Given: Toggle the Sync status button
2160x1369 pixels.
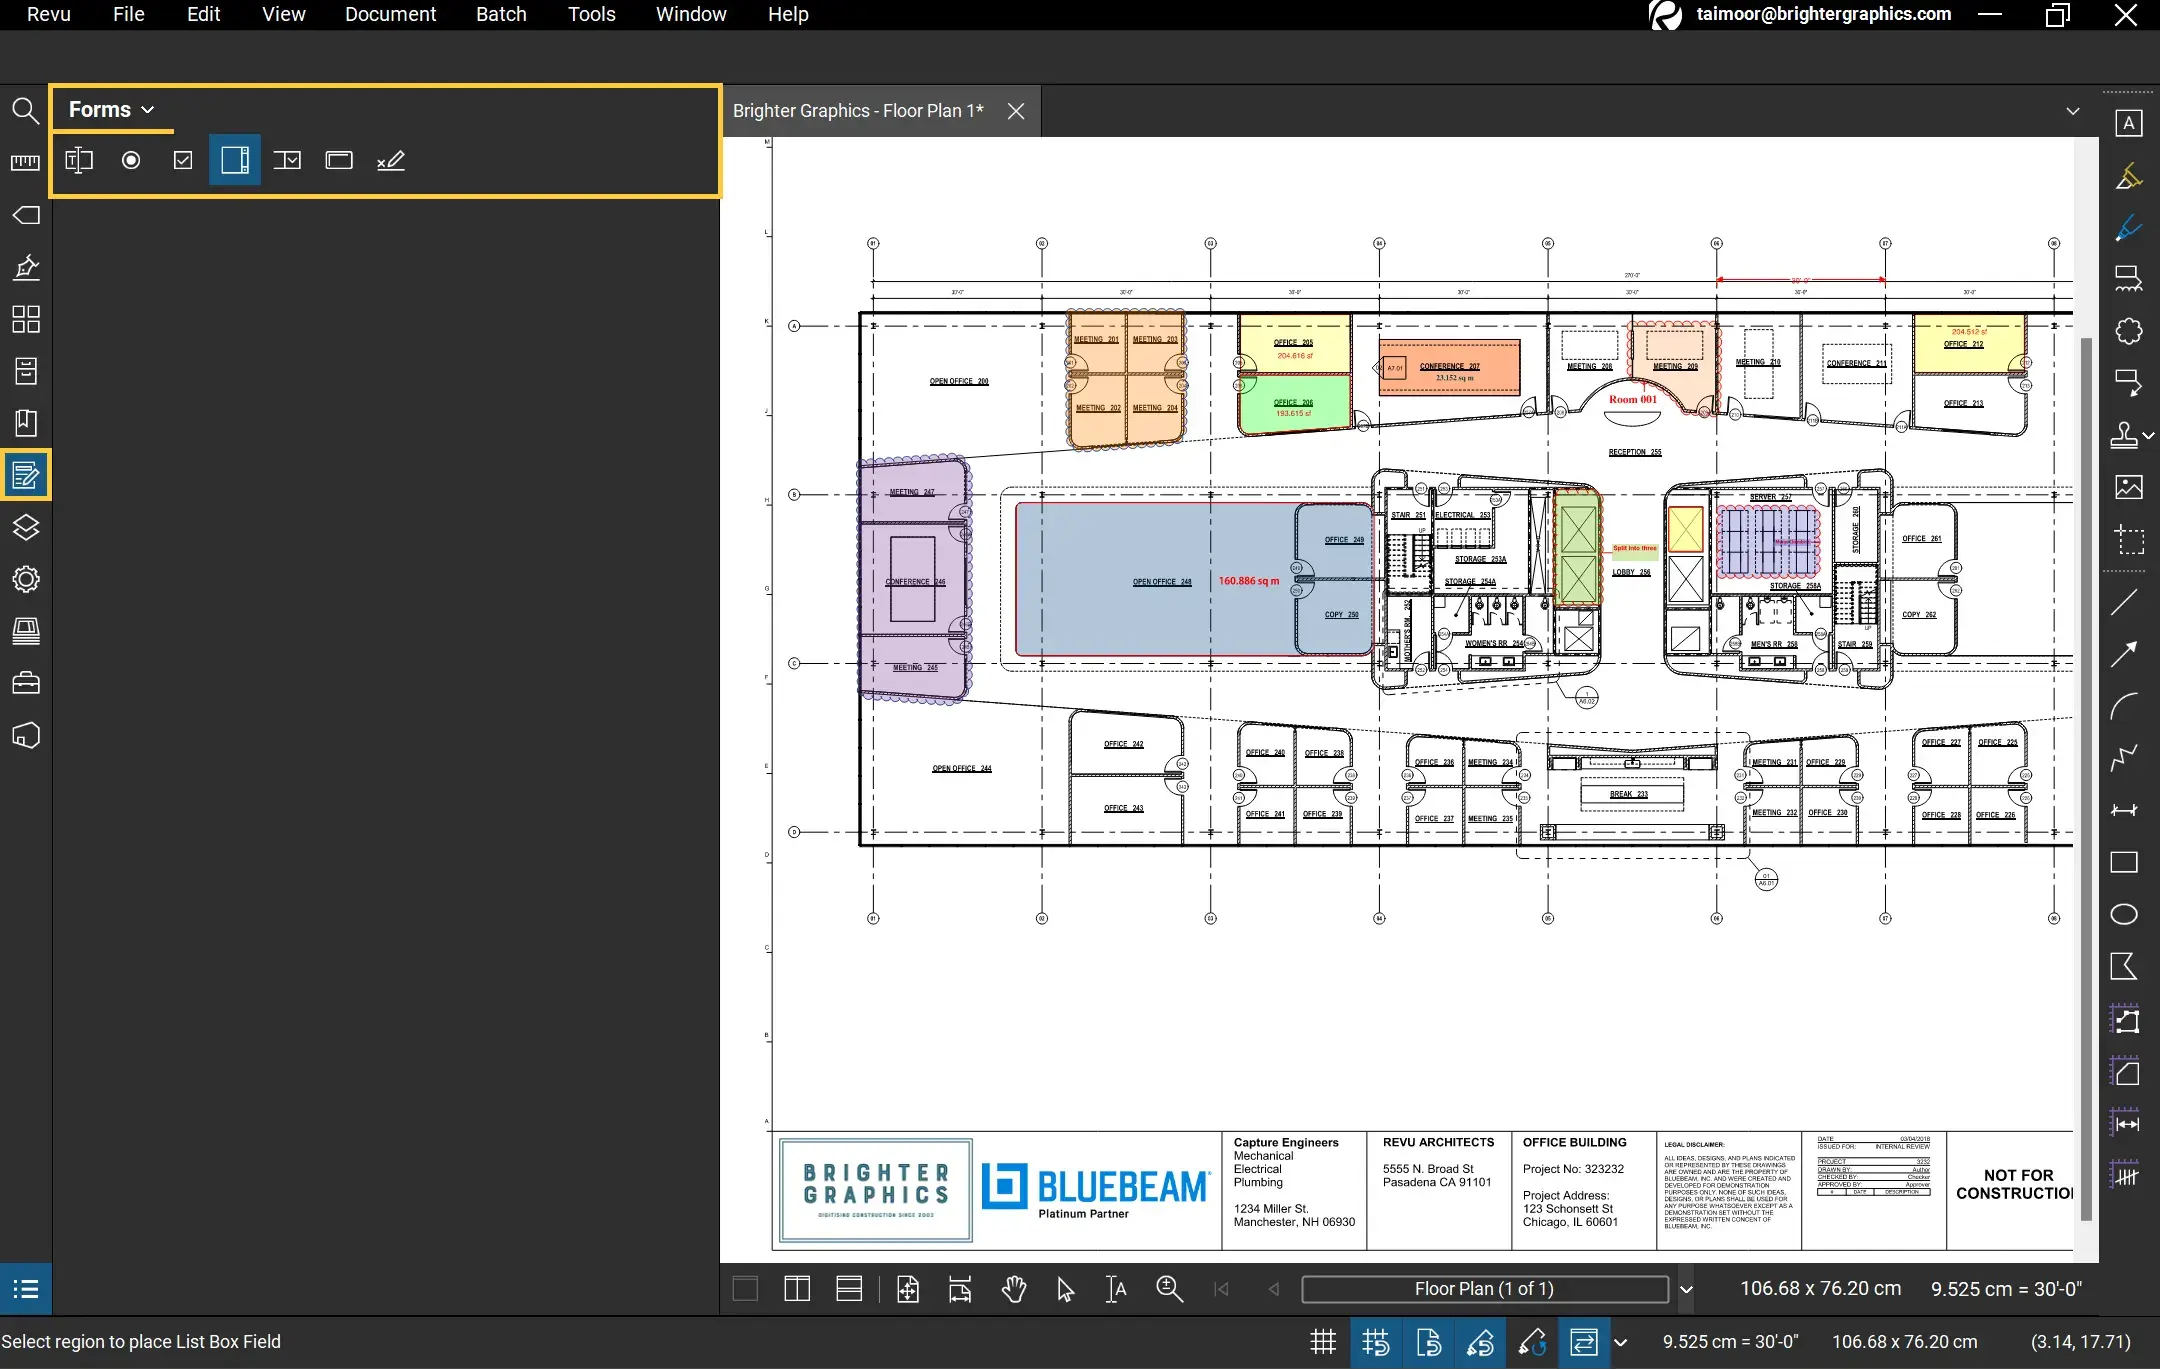Looking at the screenshot, I should (x=1584, y=1342).
